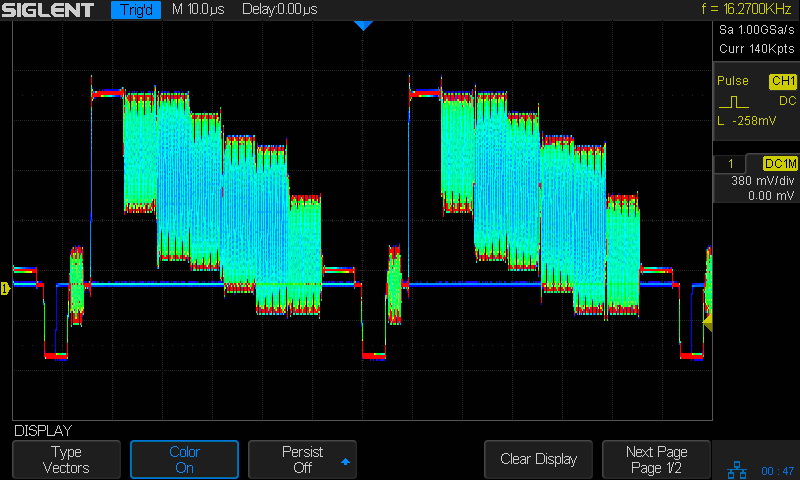The width and height of the screenshot is (800, 480).
Task: Open the 380 mV/div vertical scale setting
Action: (x=755, y=182)
